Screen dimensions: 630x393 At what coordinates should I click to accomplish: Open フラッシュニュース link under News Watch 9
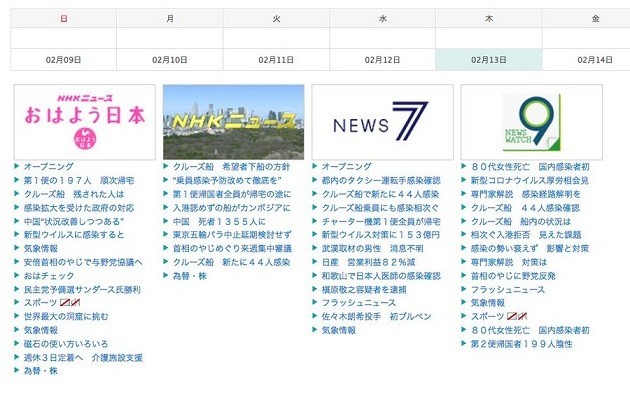(508, 289)
